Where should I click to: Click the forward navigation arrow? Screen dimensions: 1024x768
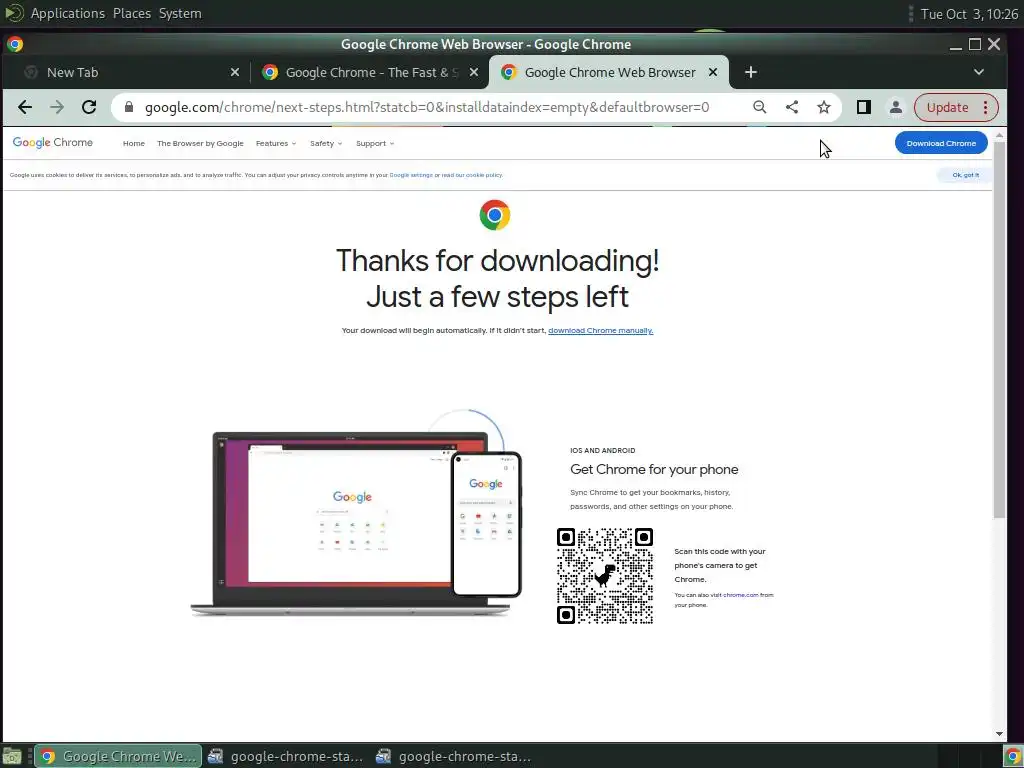click(x=57, y=107)
